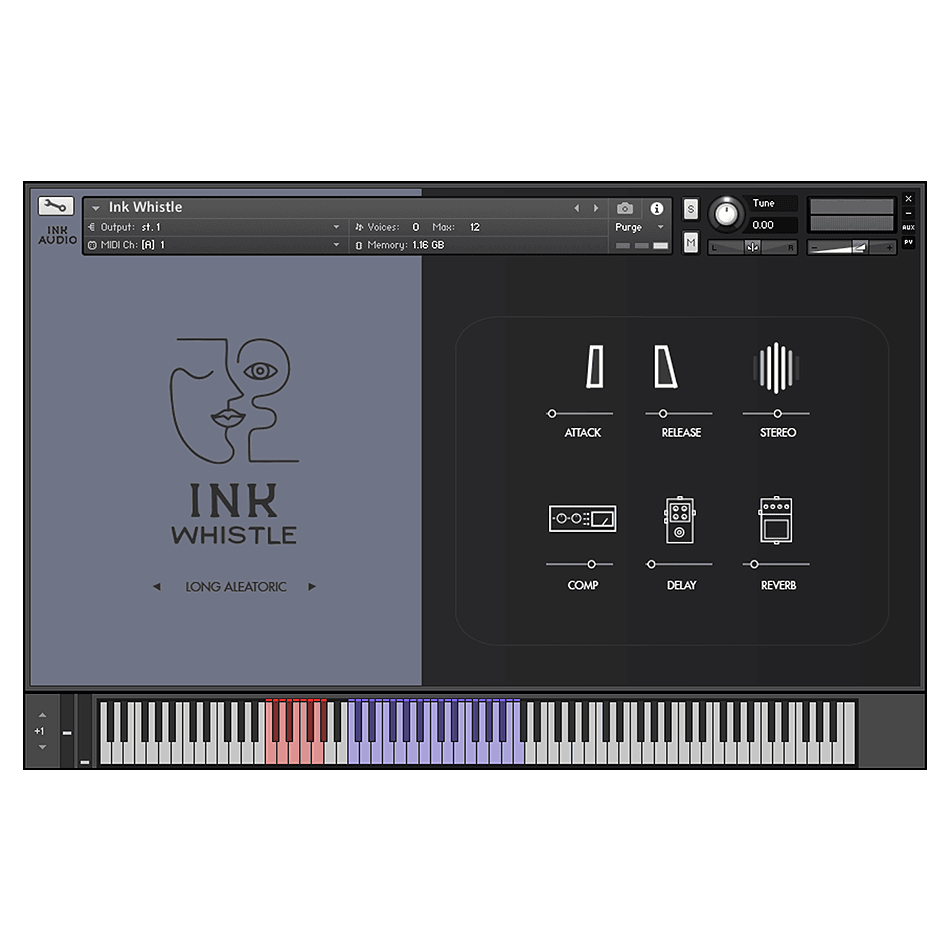950x950 pixels.
Task: Close the instrument with X button
Action: point(908,199)
